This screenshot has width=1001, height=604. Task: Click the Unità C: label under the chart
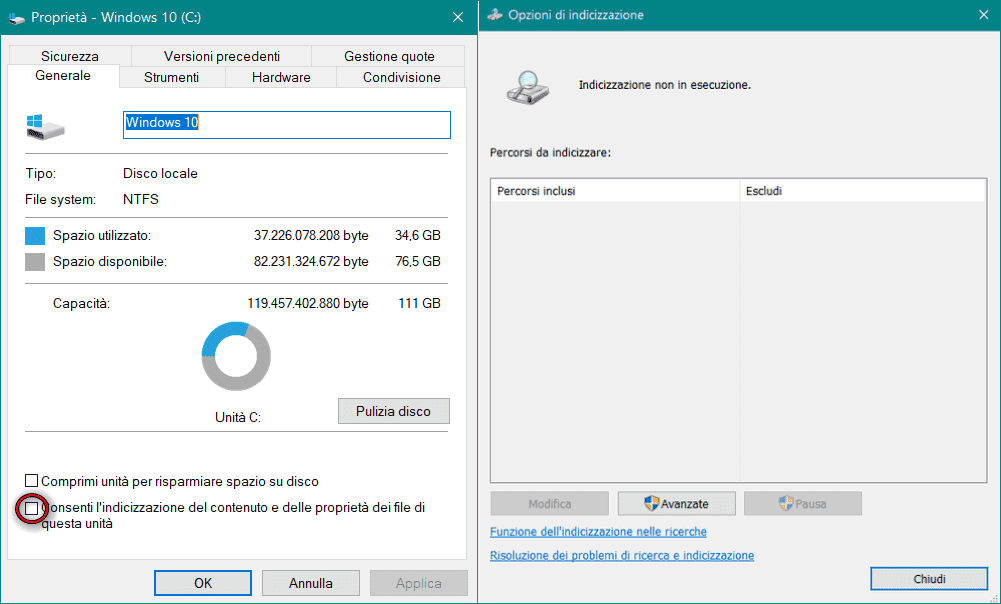coord(237,418)
